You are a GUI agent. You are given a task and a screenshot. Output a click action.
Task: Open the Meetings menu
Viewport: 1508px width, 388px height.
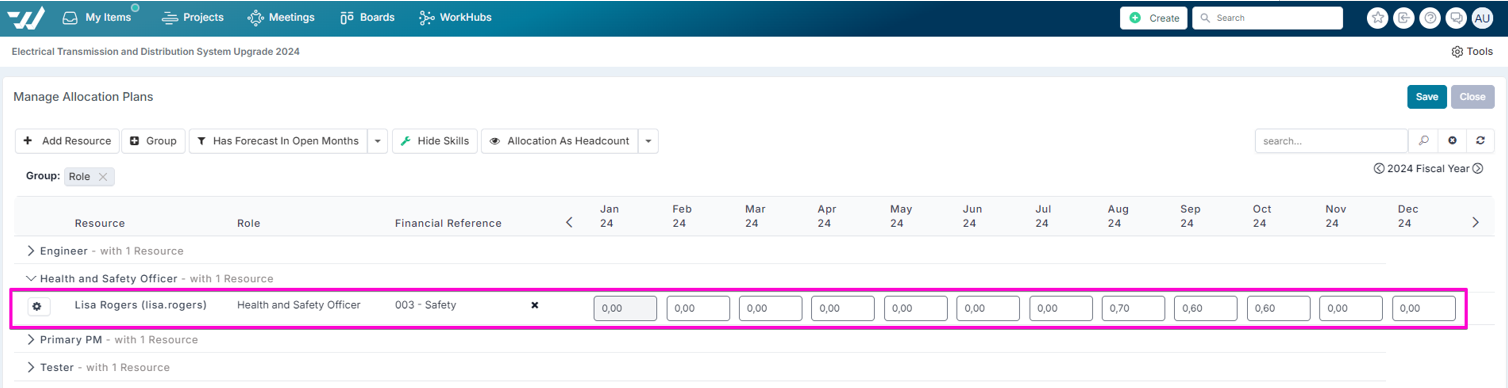coord(281,18)
